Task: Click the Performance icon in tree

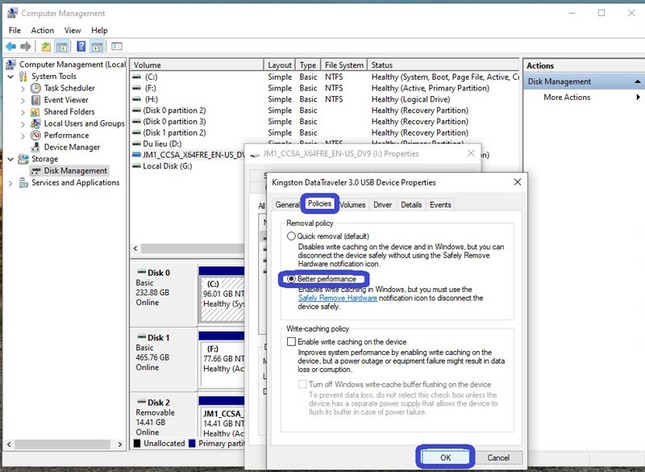Action: click(x=36, y=135)
